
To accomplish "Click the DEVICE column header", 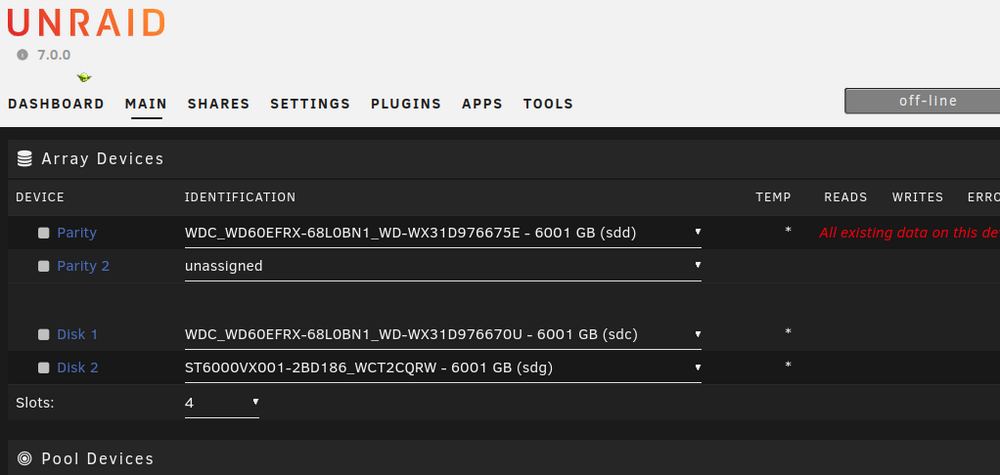I will (x=40, y=197).
